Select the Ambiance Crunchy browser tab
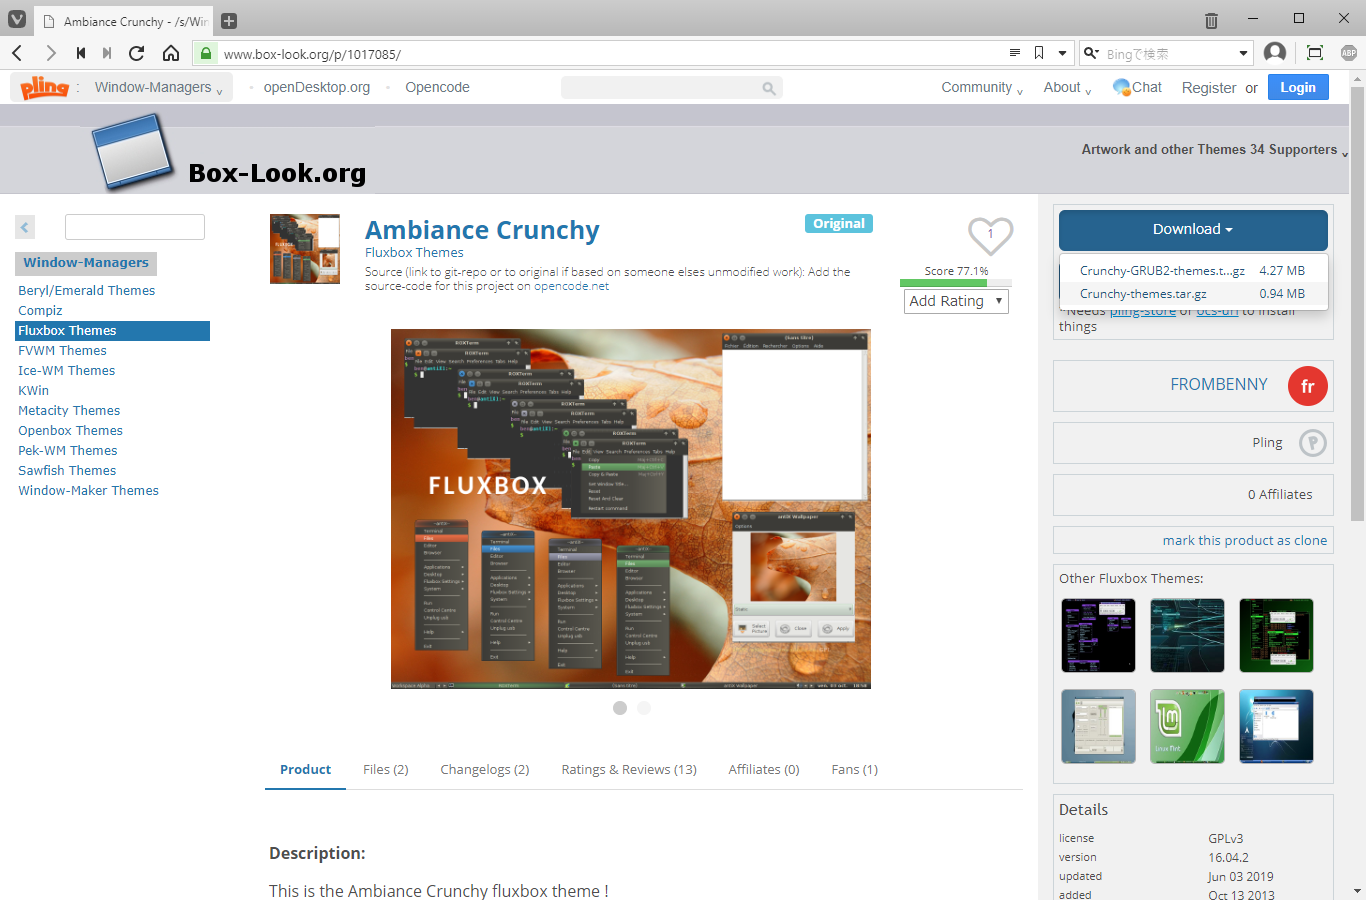1366x900 pixels. (x=125, y=21)
